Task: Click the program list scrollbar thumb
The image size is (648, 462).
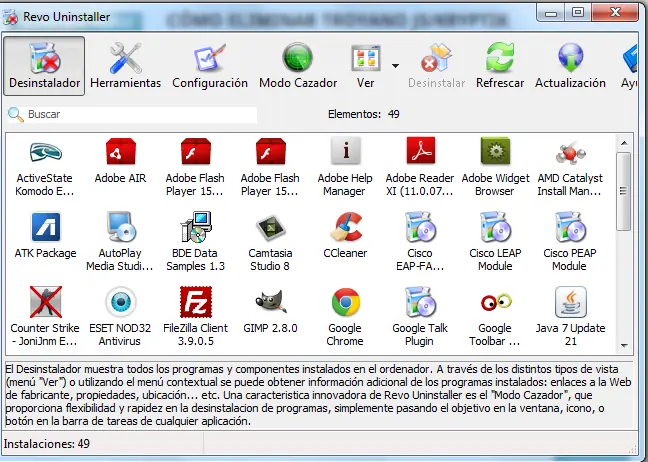Action: pyautogui.click(x=624, y=191)
